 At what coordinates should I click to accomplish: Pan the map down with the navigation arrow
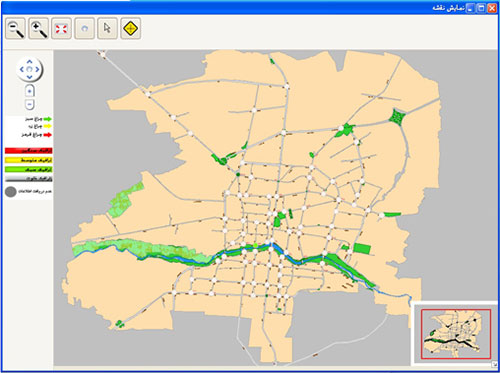[29, 77]
